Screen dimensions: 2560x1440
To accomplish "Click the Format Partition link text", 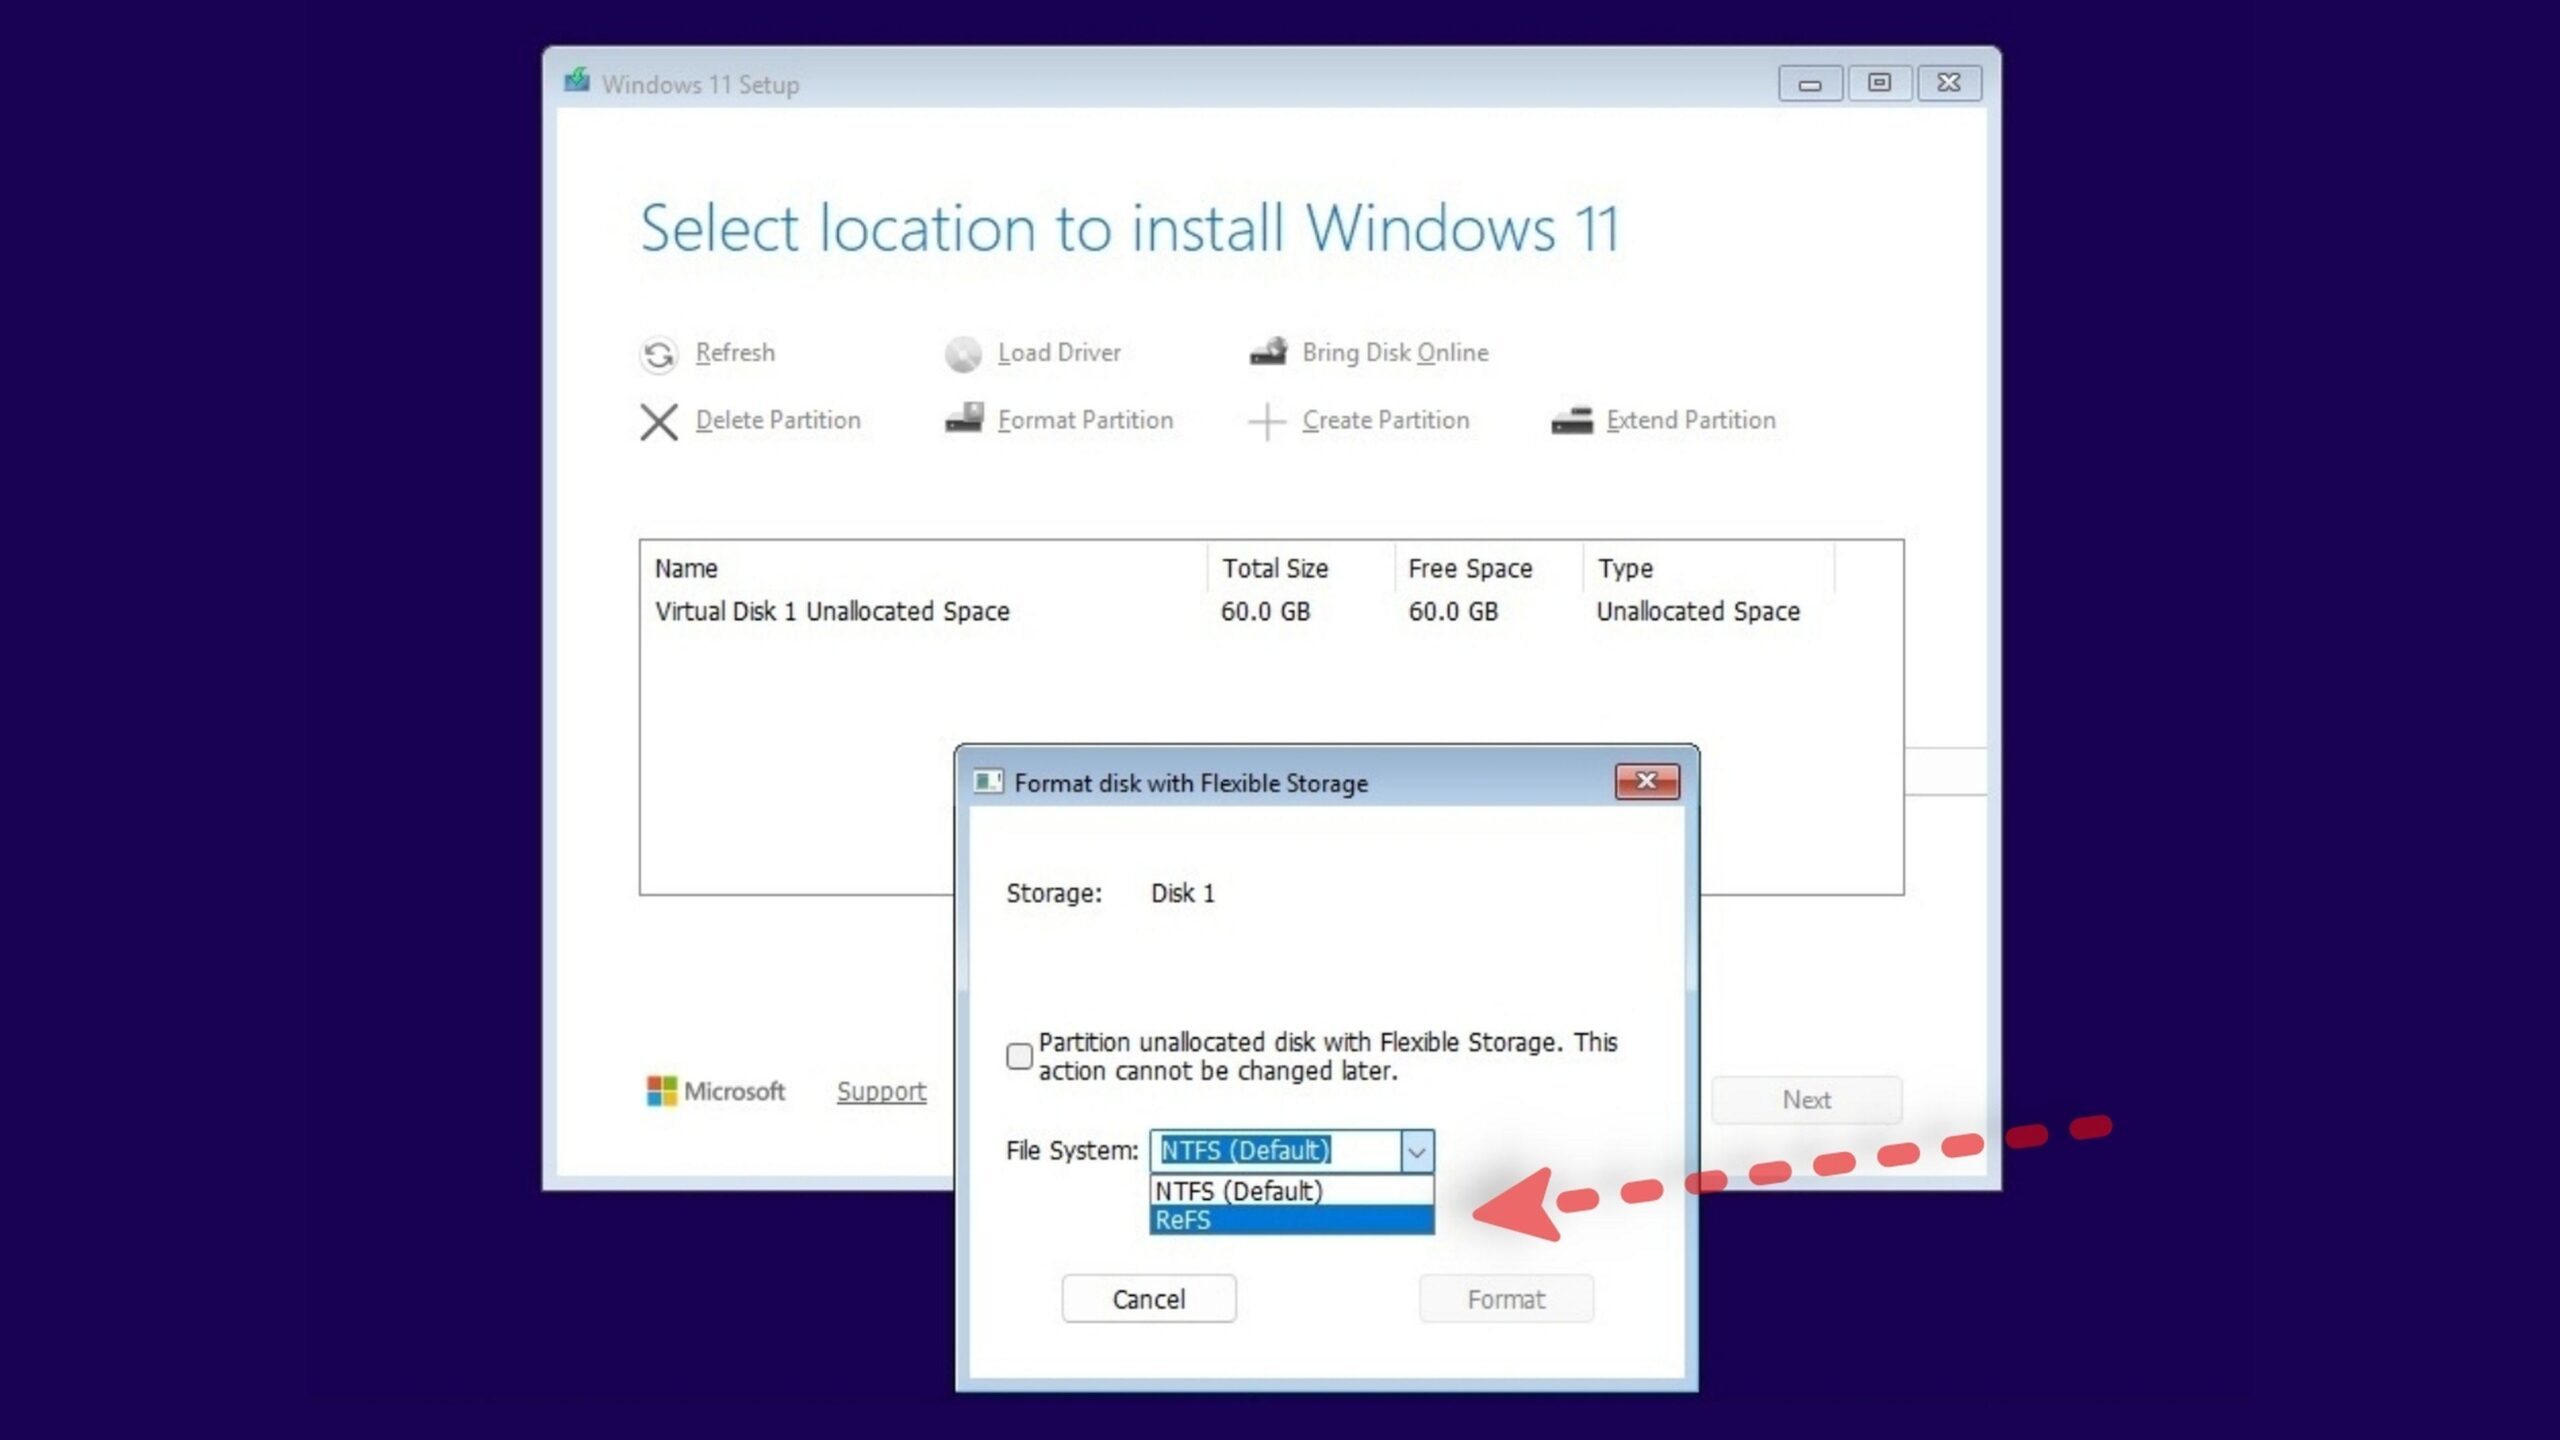I will pyautogui.click(x=1085, y=420).
